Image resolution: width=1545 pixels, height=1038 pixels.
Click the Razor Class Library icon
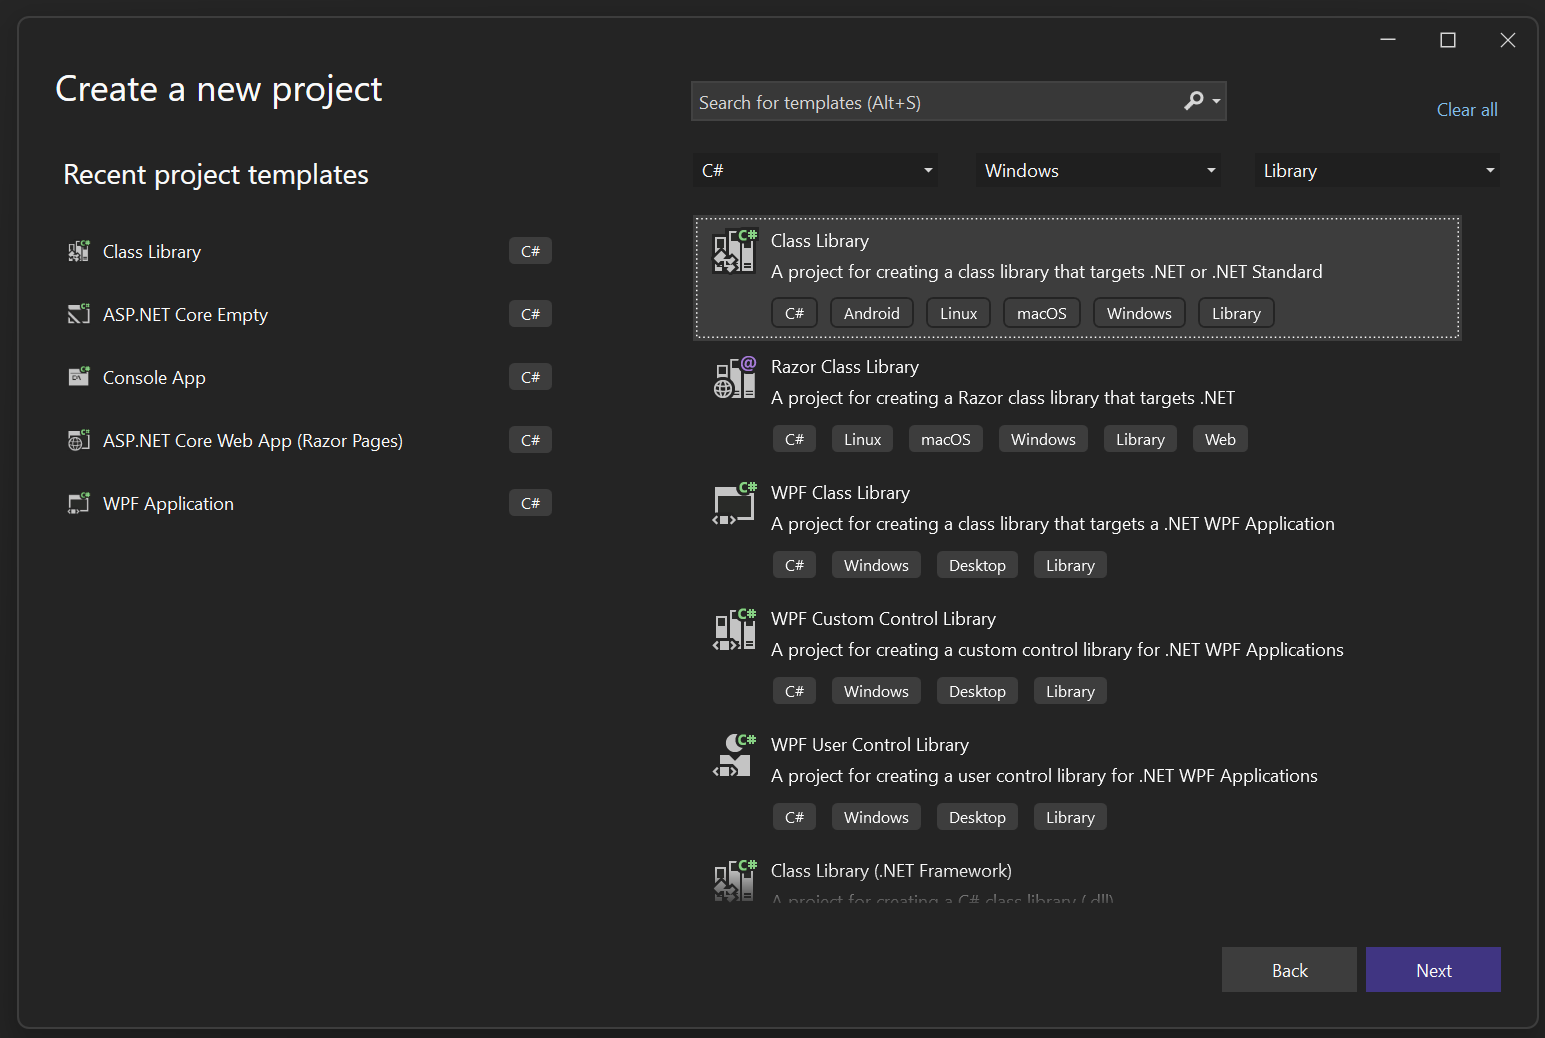click(733, 378)
